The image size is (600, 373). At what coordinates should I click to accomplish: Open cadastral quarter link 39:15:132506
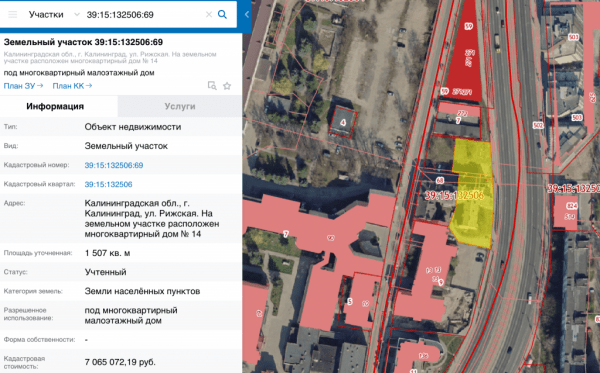point(108,184)
